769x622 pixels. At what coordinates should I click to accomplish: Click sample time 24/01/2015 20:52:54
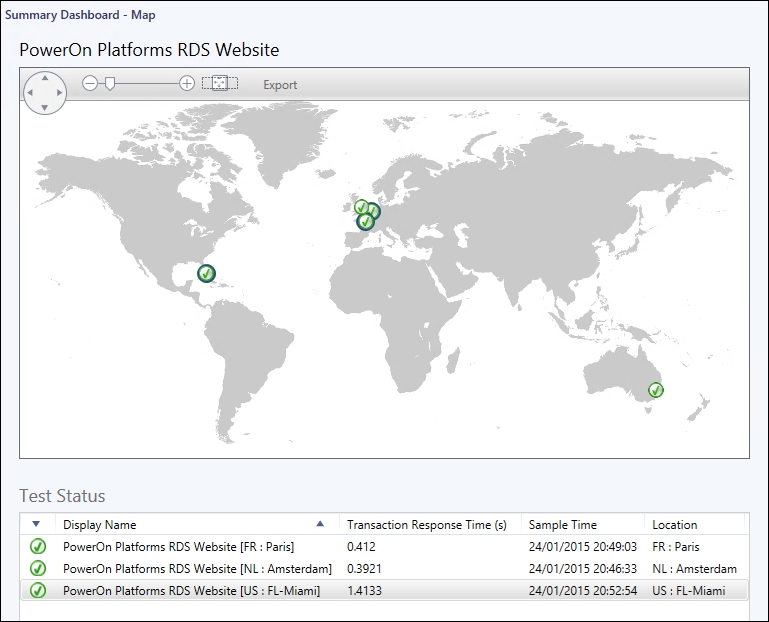point(583,591)
